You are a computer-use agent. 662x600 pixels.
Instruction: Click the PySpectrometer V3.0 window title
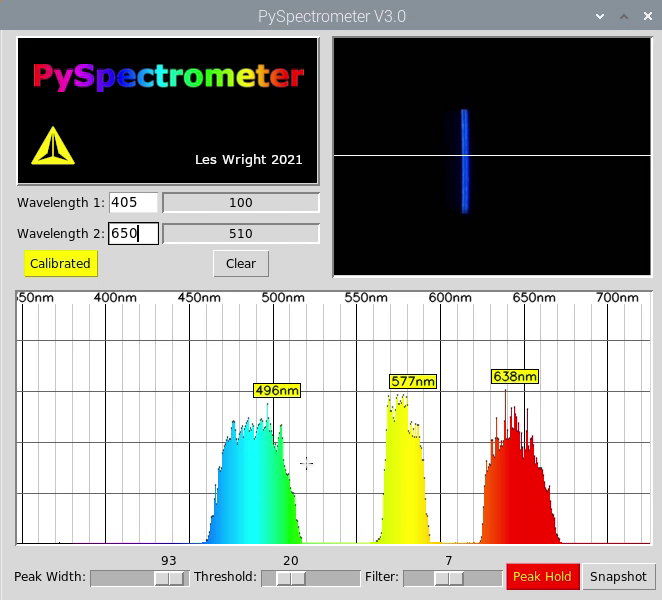click(332, 16)
